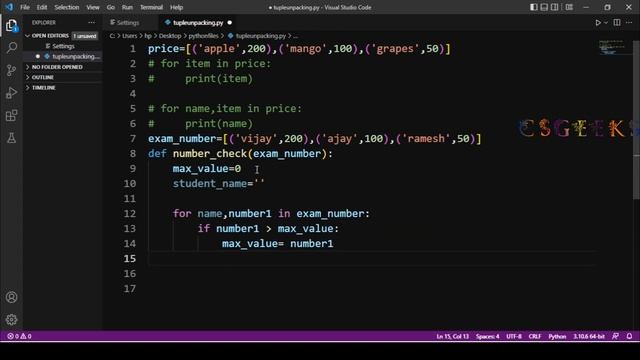Open Customize Layout icon
Screen dimensions: 640x360
click(x=569, y=7)
